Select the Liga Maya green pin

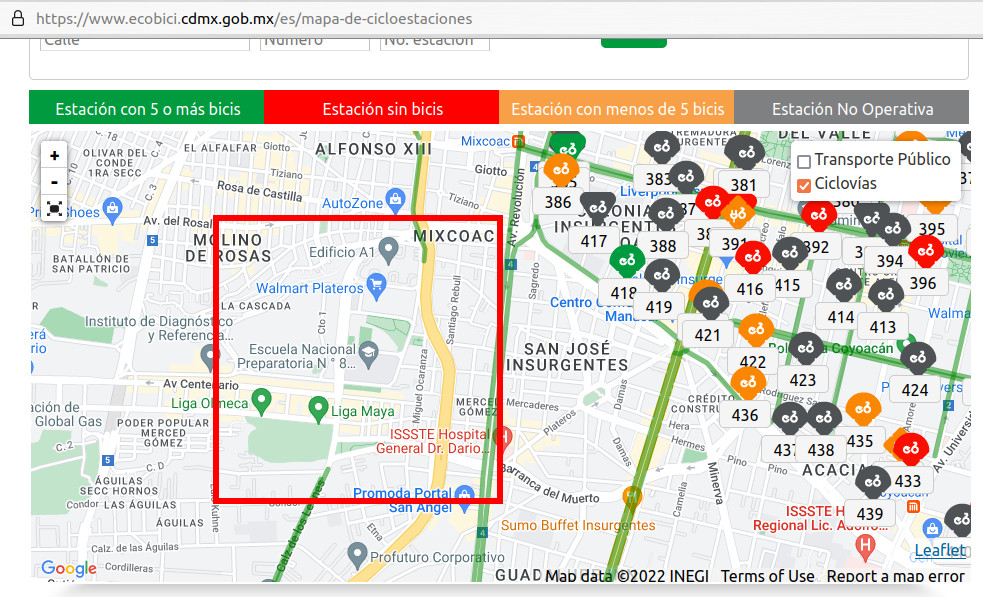[318, 410]
